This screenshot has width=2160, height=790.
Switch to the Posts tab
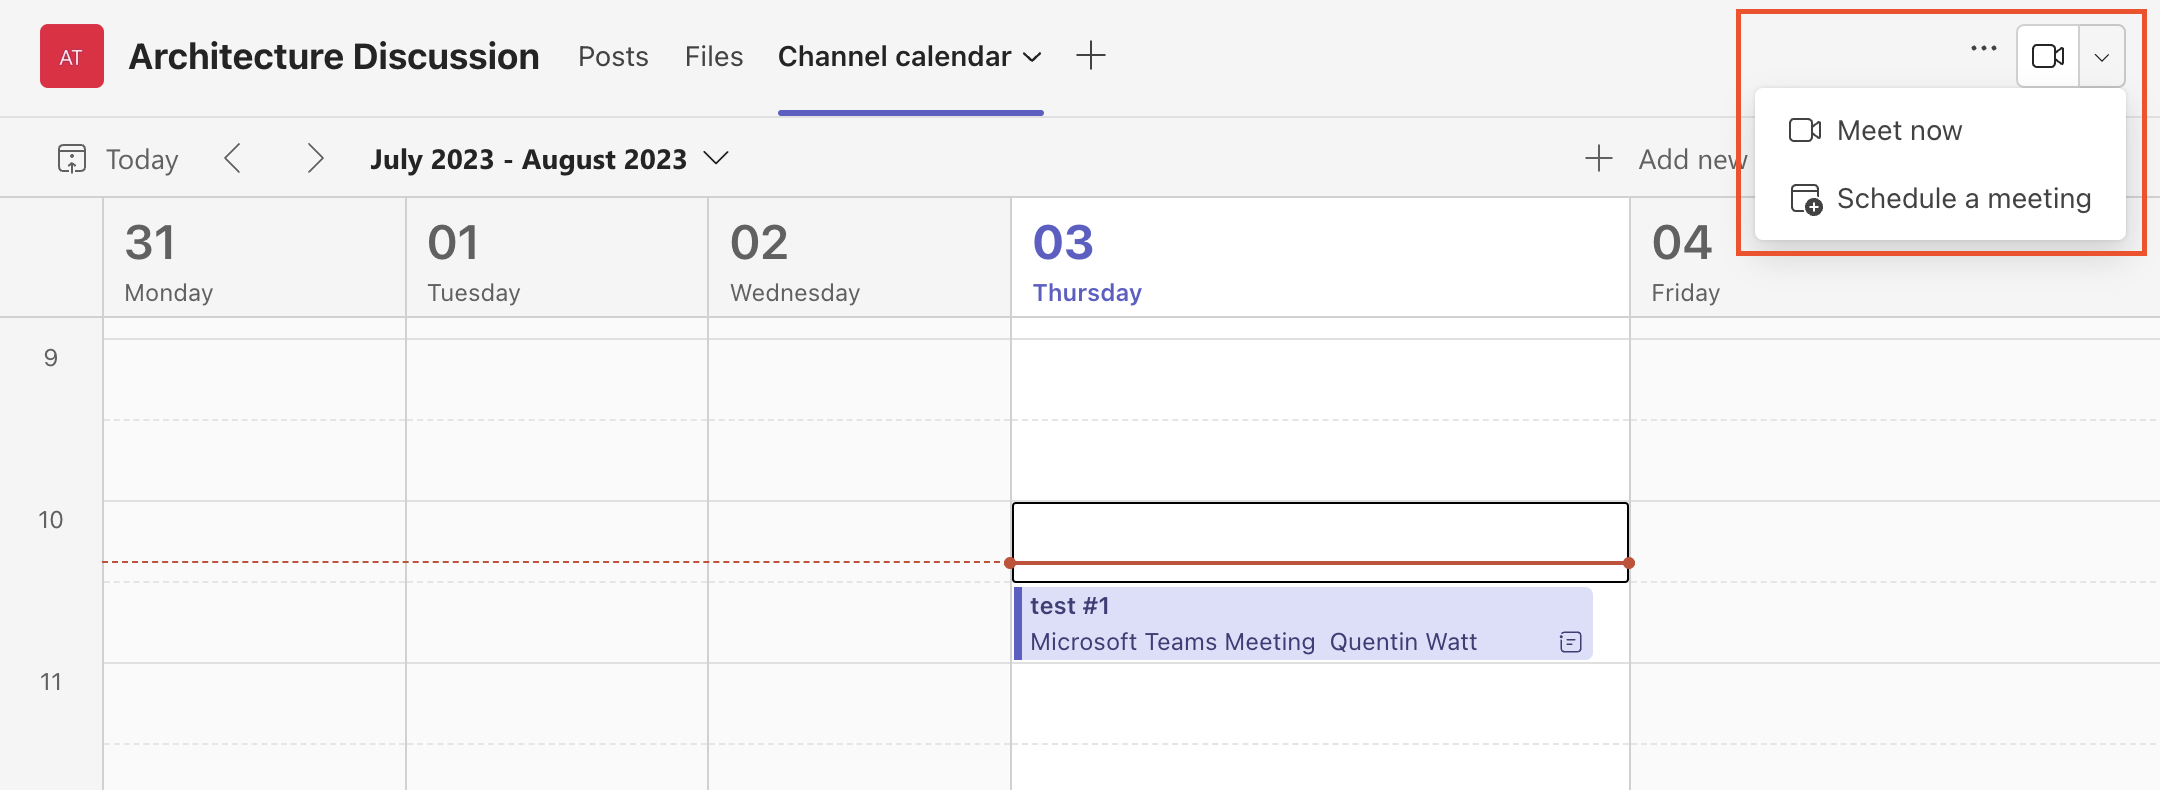coord(613,57)
